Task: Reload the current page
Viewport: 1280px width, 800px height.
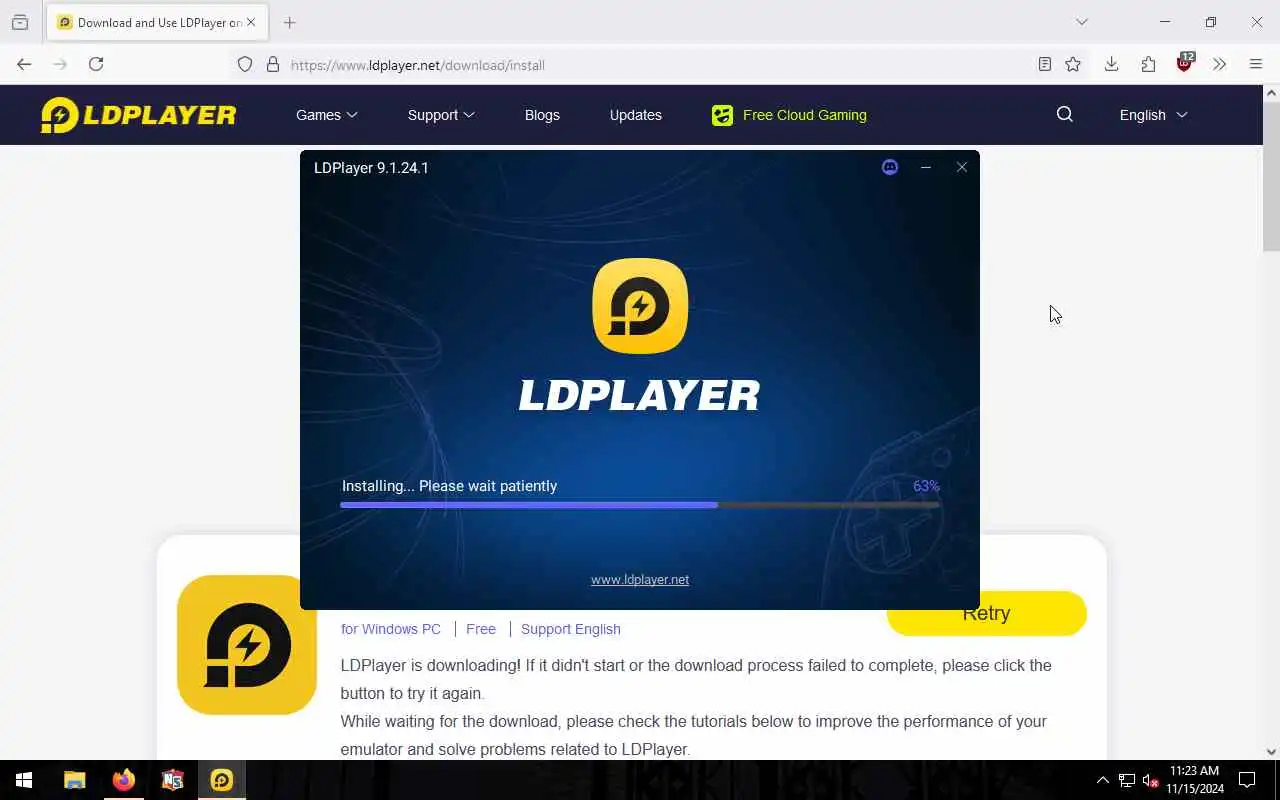Action: coord(96,64)
